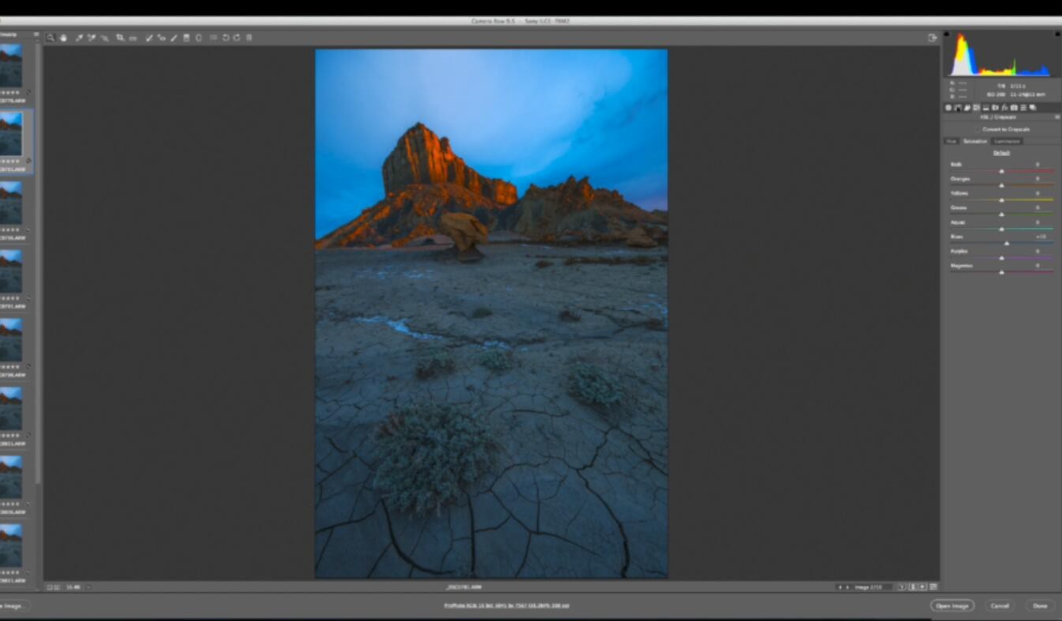Select the Hand tool
The height and width of the screenshot is (621, 1062).
click(64, 38)
